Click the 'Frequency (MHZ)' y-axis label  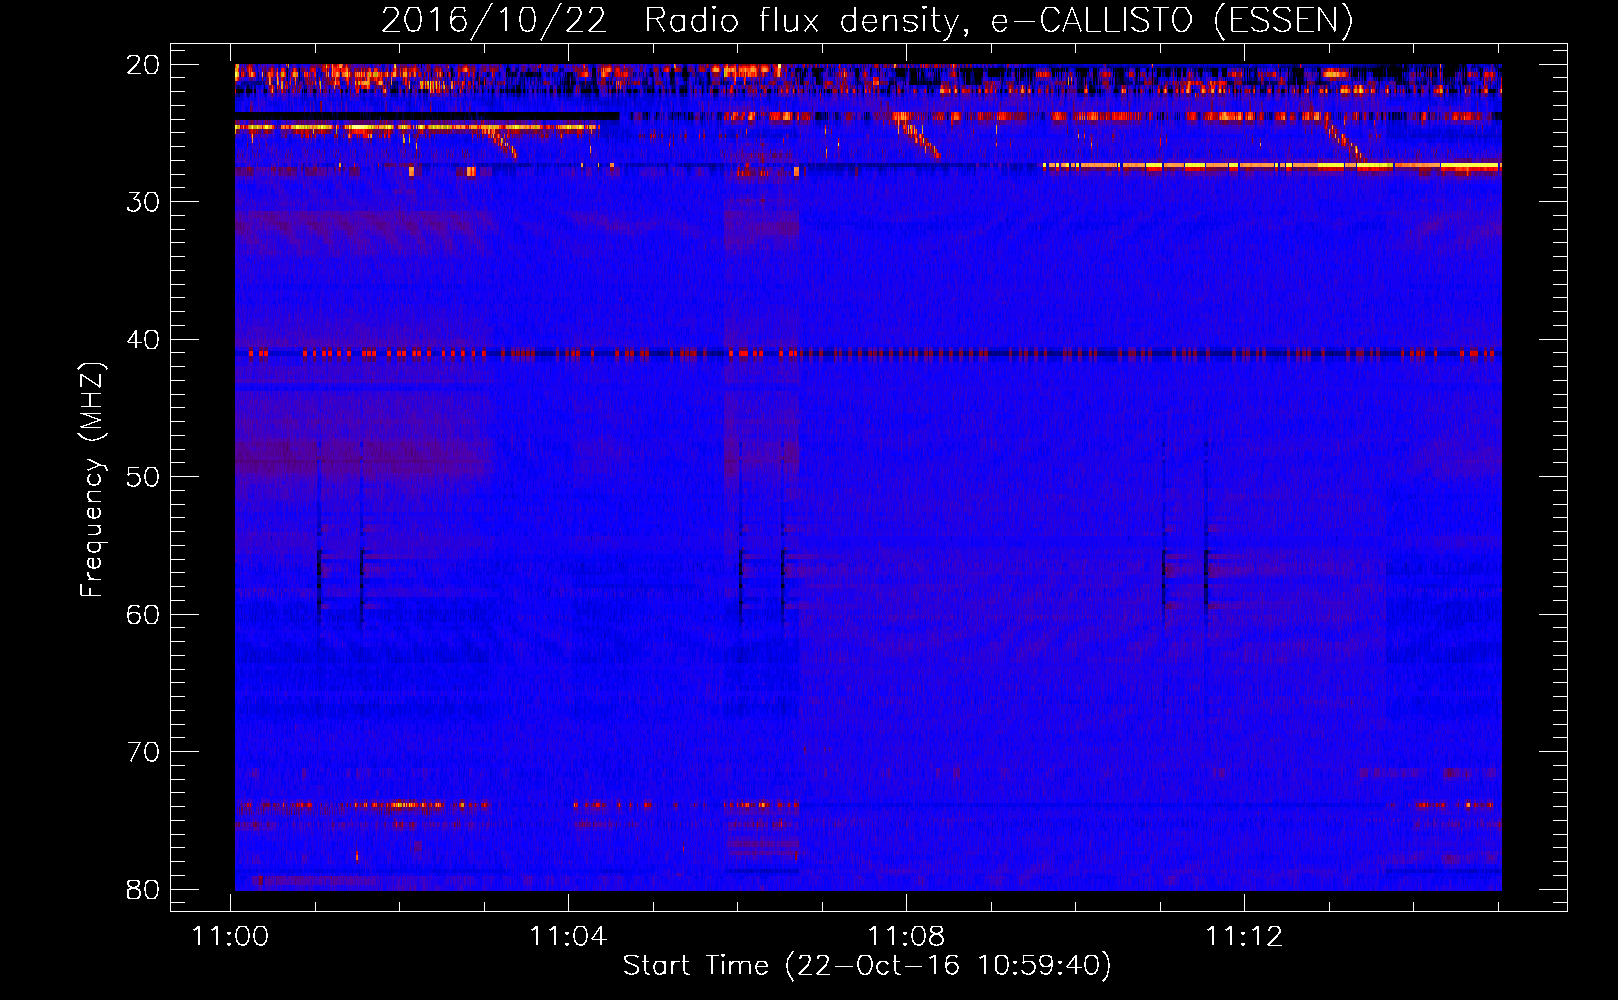(x=92, y=480)
